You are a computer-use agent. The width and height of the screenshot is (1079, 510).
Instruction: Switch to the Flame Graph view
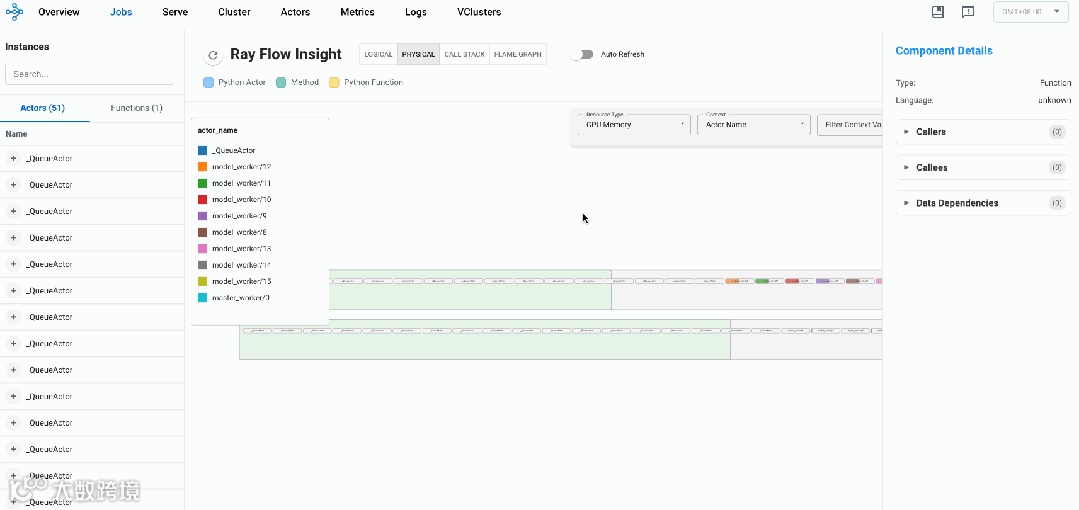coord(517,54)
